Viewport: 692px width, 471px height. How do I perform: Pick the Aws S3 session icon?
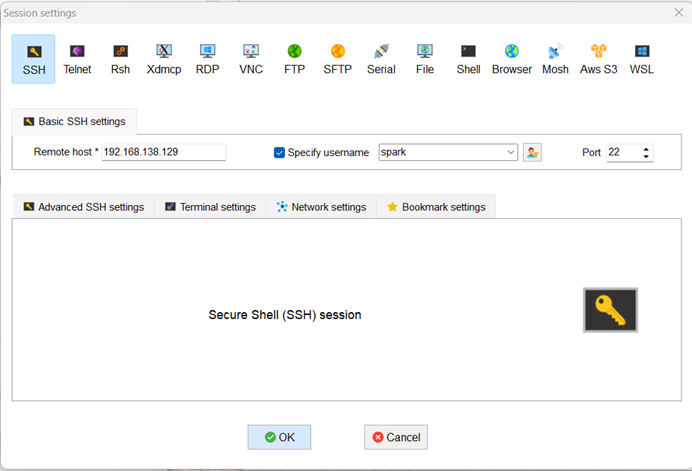pos(598,59)
